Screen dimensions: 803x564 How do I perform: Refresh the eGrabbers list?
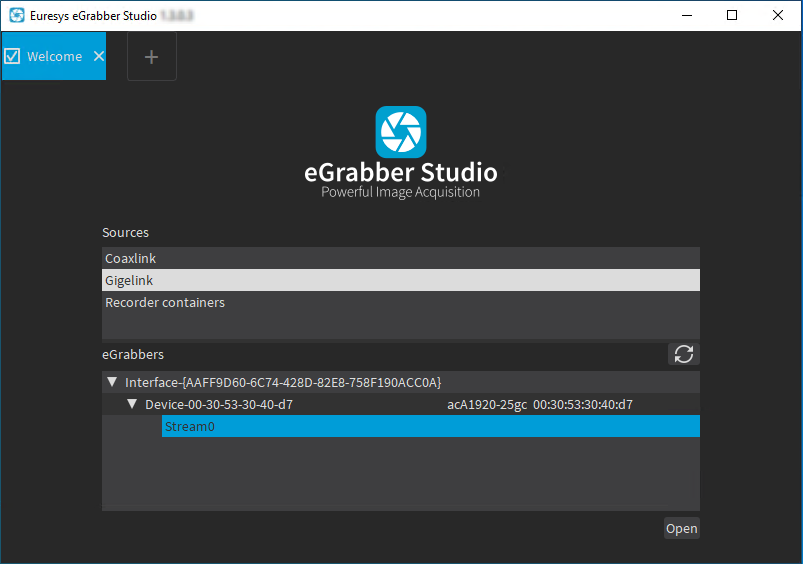[x=684, y=354]
